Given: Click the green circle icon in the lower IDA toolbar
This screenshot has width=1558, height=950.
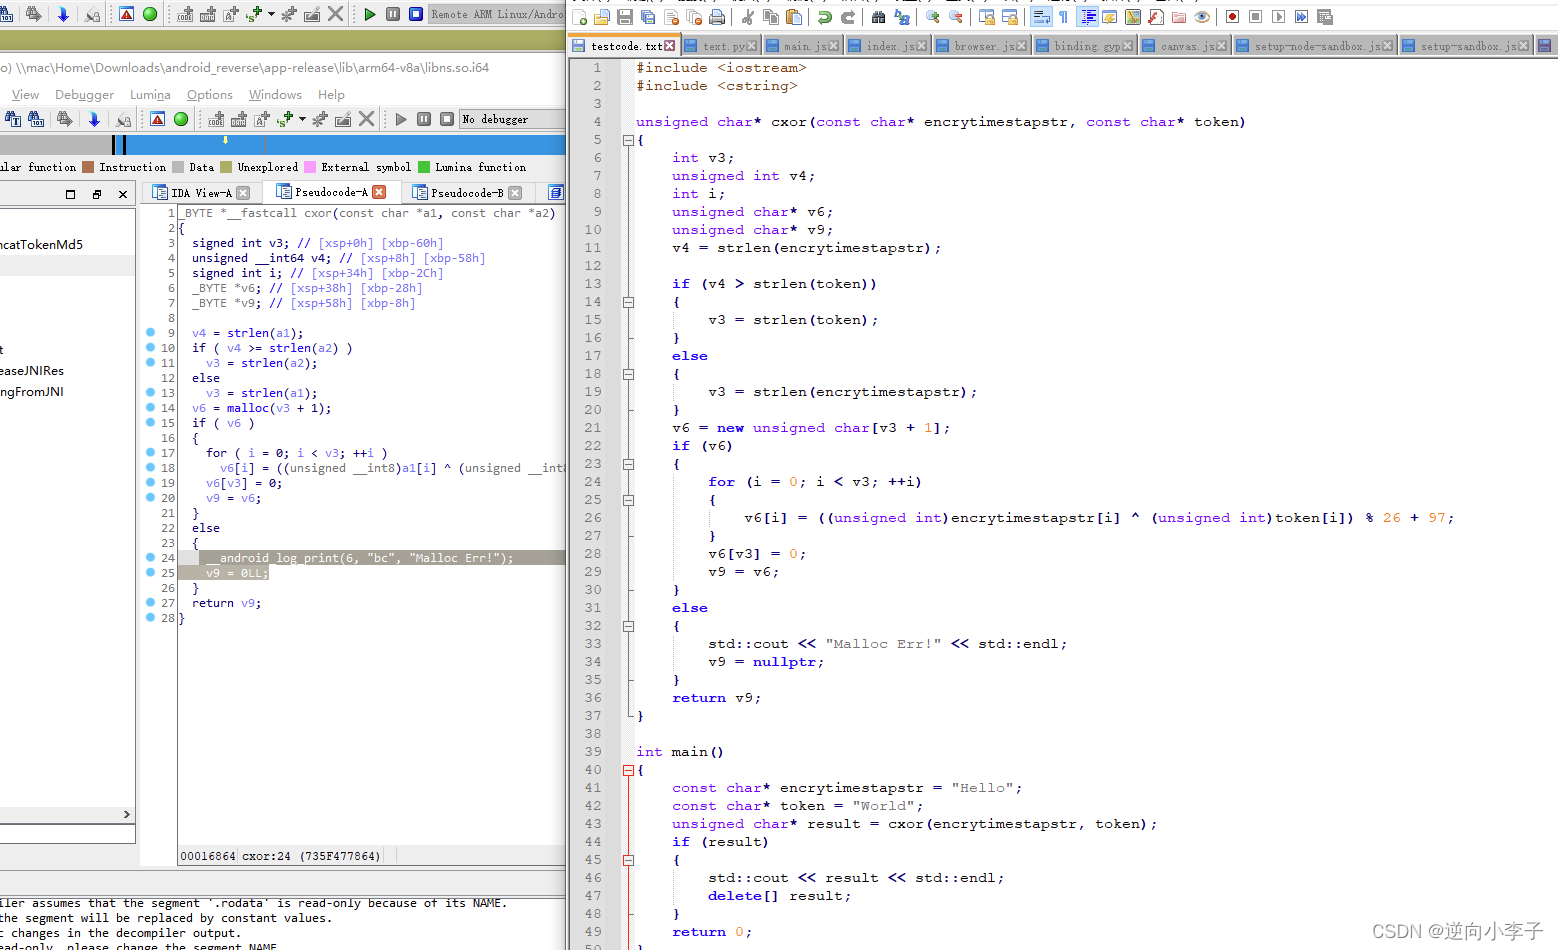Looking at the screenshot, I should [181, 119].
